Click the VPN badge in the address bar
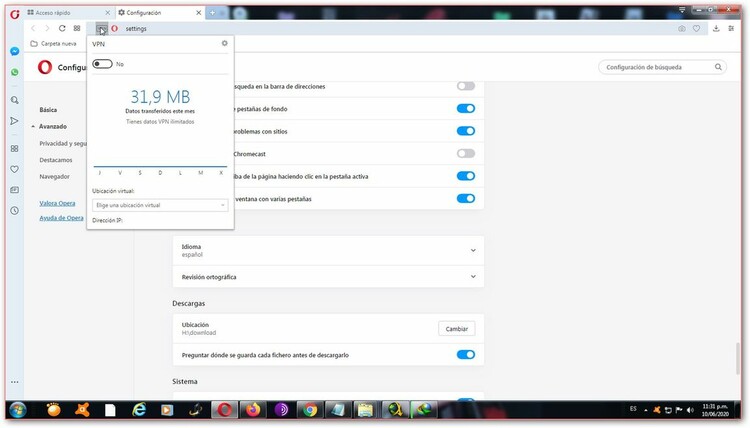The height and width of the screenshot is (428, 750). pyautogui.click(x=101, y=29)
